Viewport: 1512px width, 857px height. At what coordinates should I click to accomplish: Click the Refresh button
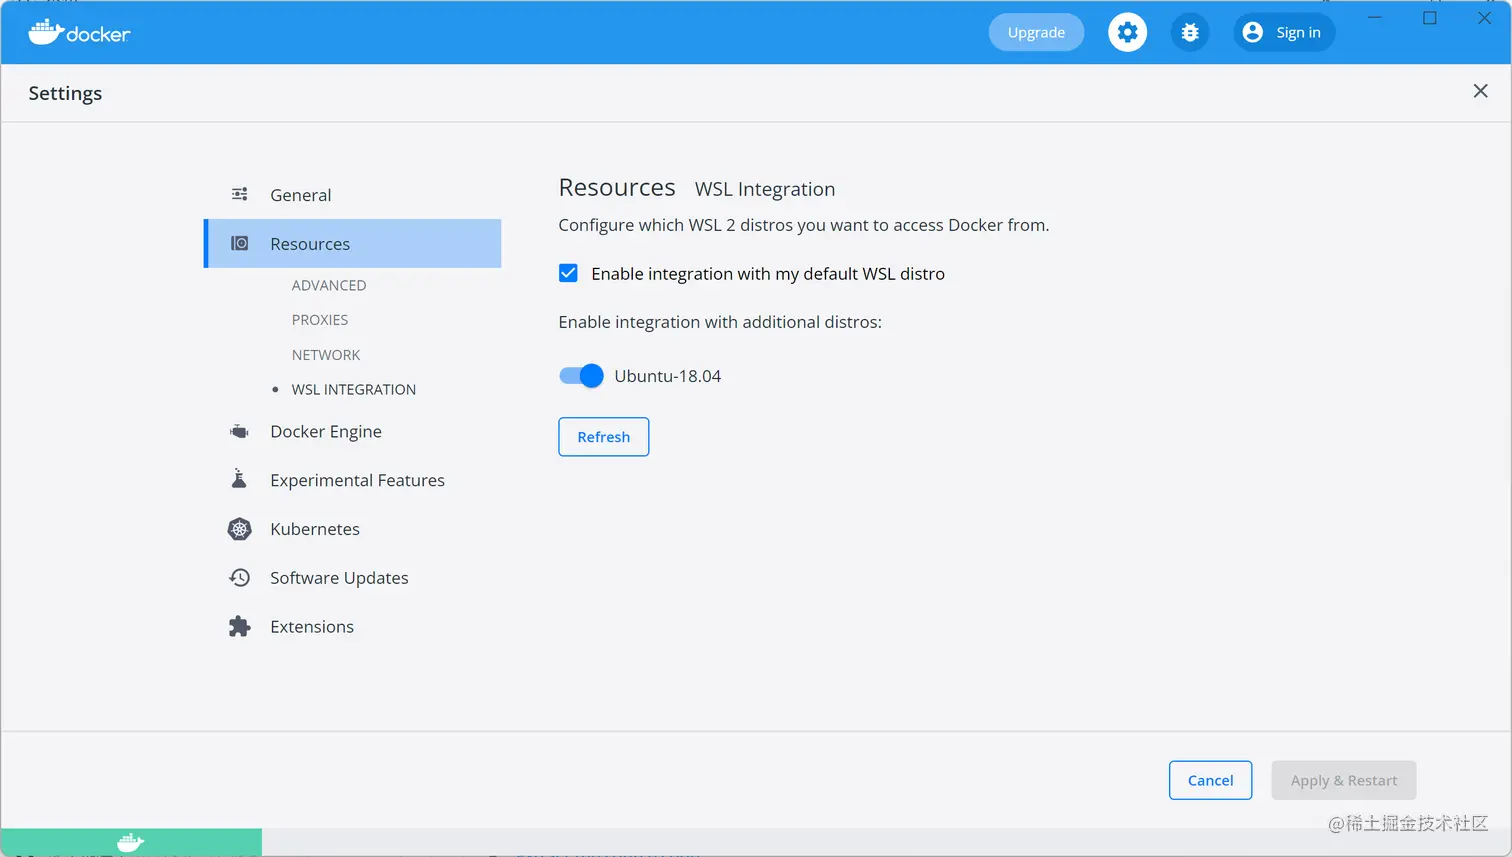(604, 437)
